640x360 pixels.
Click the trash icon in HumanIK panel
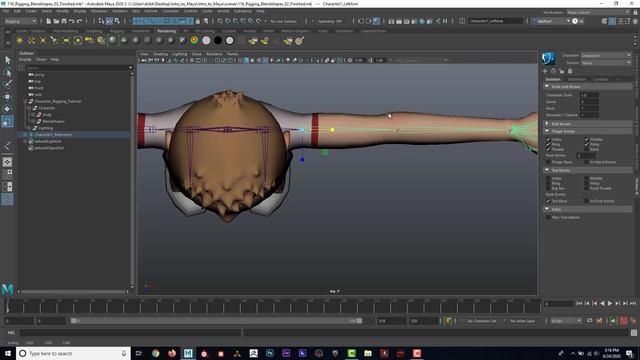click(x=570, y=71)
